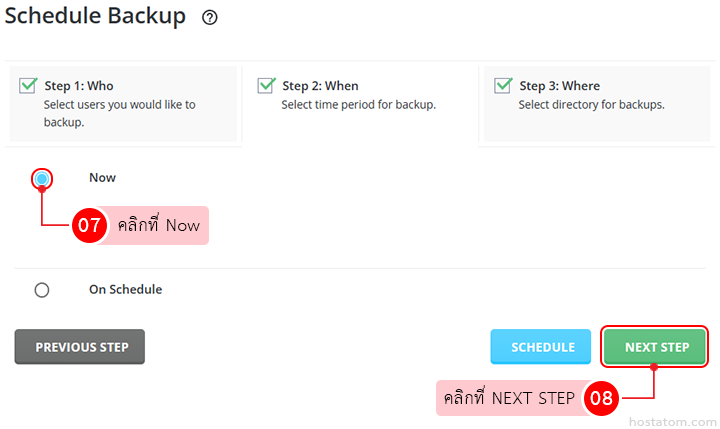The height and width of the screenshot is (429, 720).
Task: Choose the On Schedule radio button
Action: 41,290
